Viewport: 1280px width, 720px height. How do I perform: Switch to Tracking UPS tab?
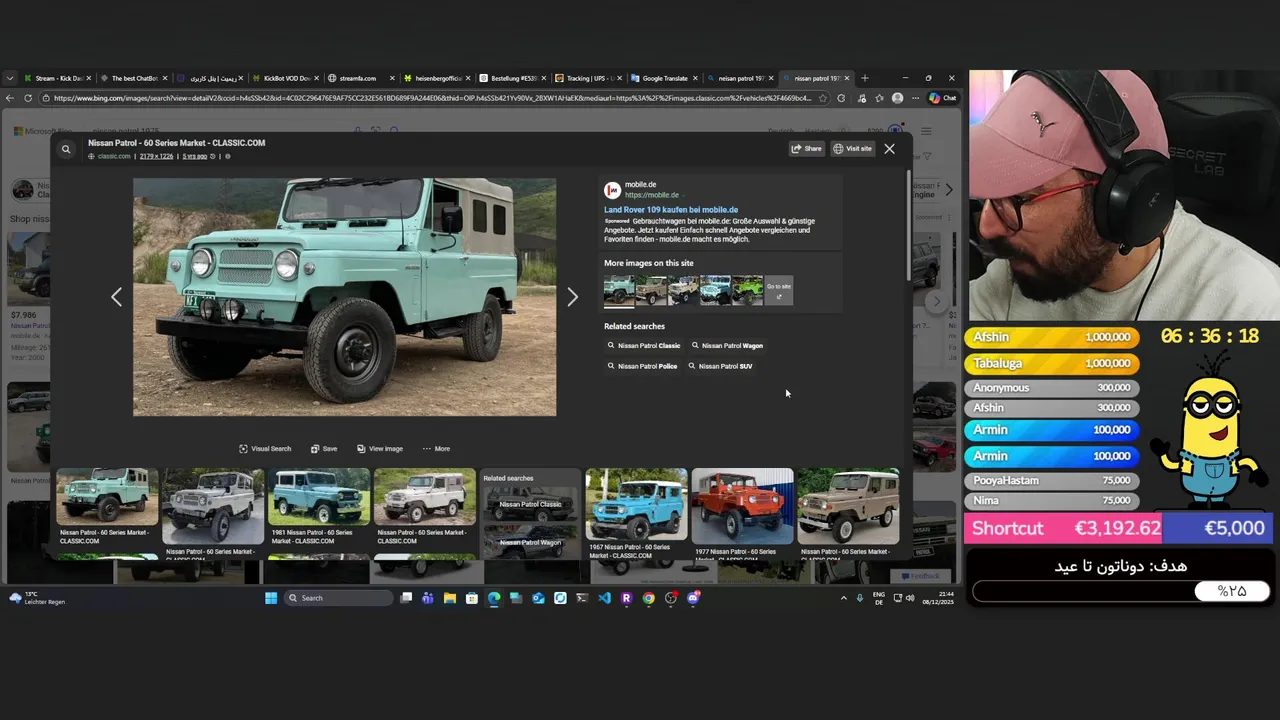(590, 78)
